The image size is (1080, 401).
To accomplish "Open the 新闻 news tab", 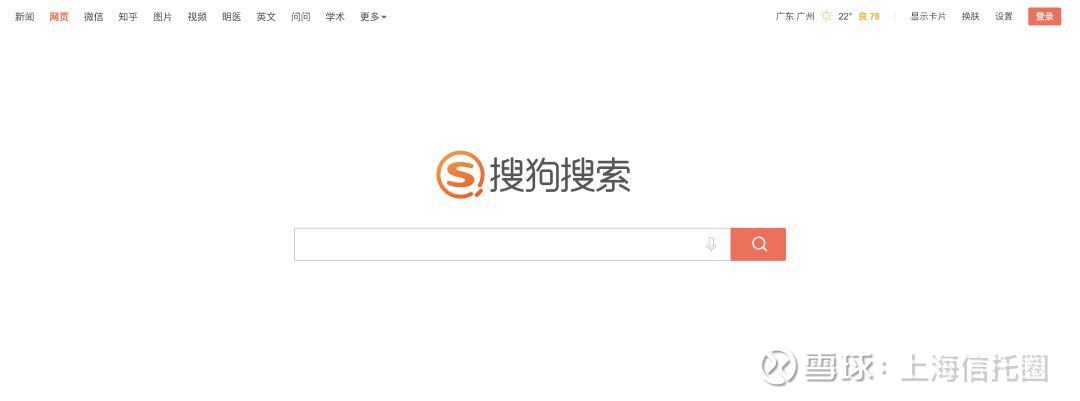I will click(x=24, y=17).
